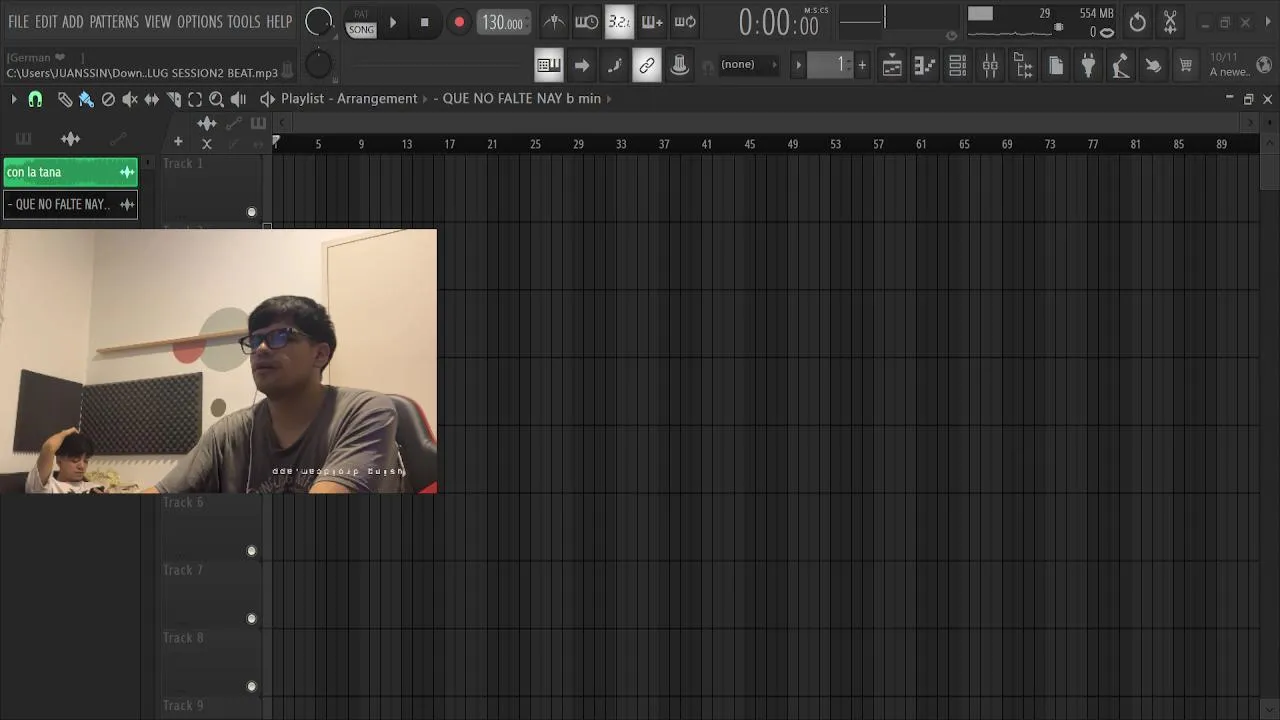This screenshot has height=720, width=1280.
Task: Open the ADD menu
Action: [x=73, y=22]
